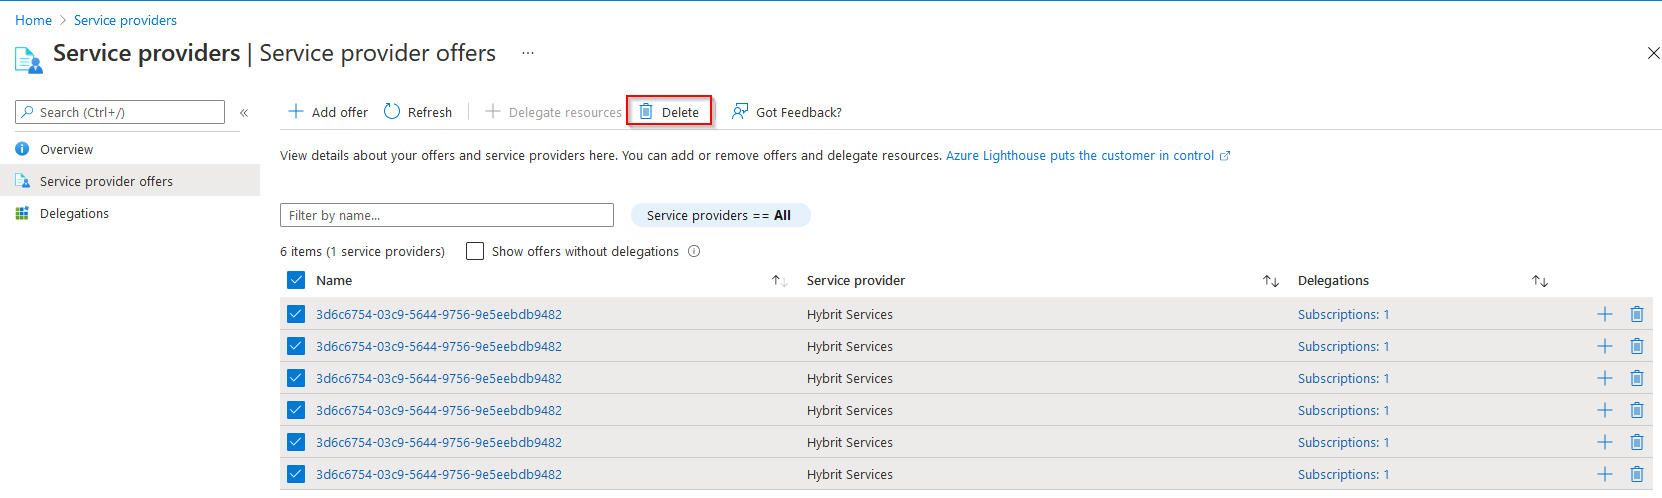Screen dimensions: 1662x498
Task: Sort by the Name column arrows
Action: (x=779, y=281)
